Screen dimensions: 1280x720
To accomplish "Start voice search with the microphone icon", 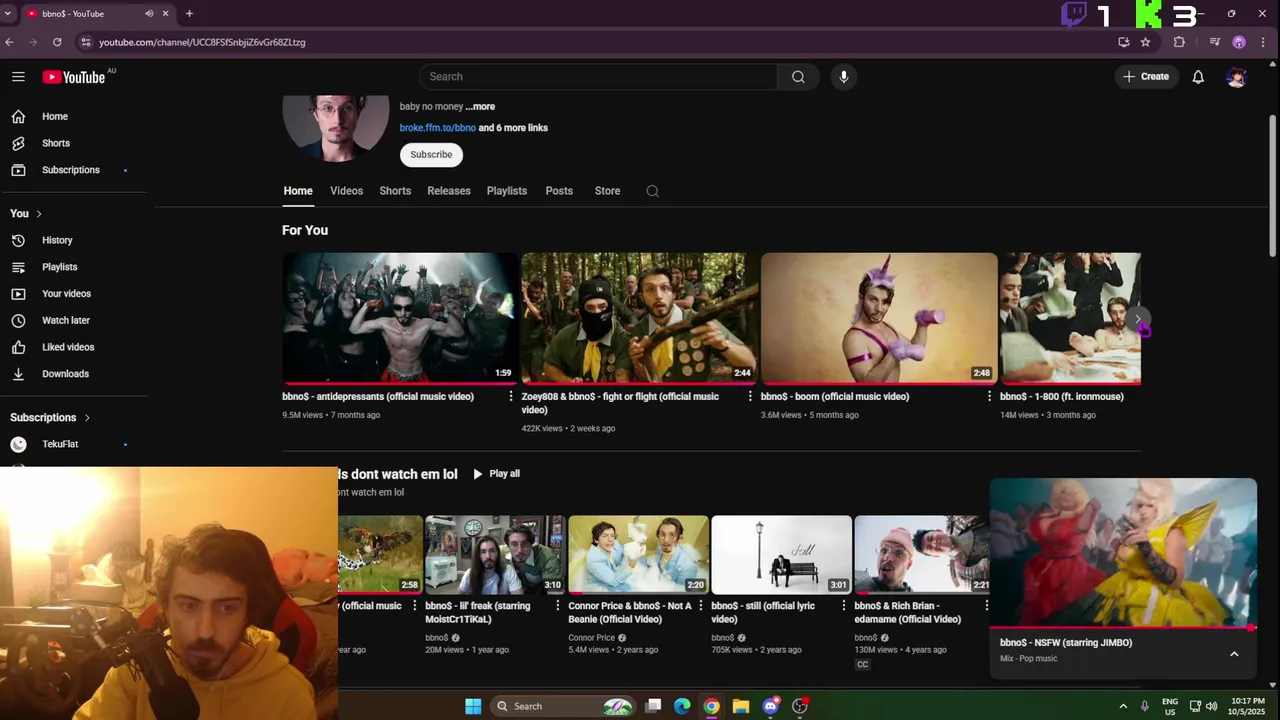I will [x=844, y=77].
